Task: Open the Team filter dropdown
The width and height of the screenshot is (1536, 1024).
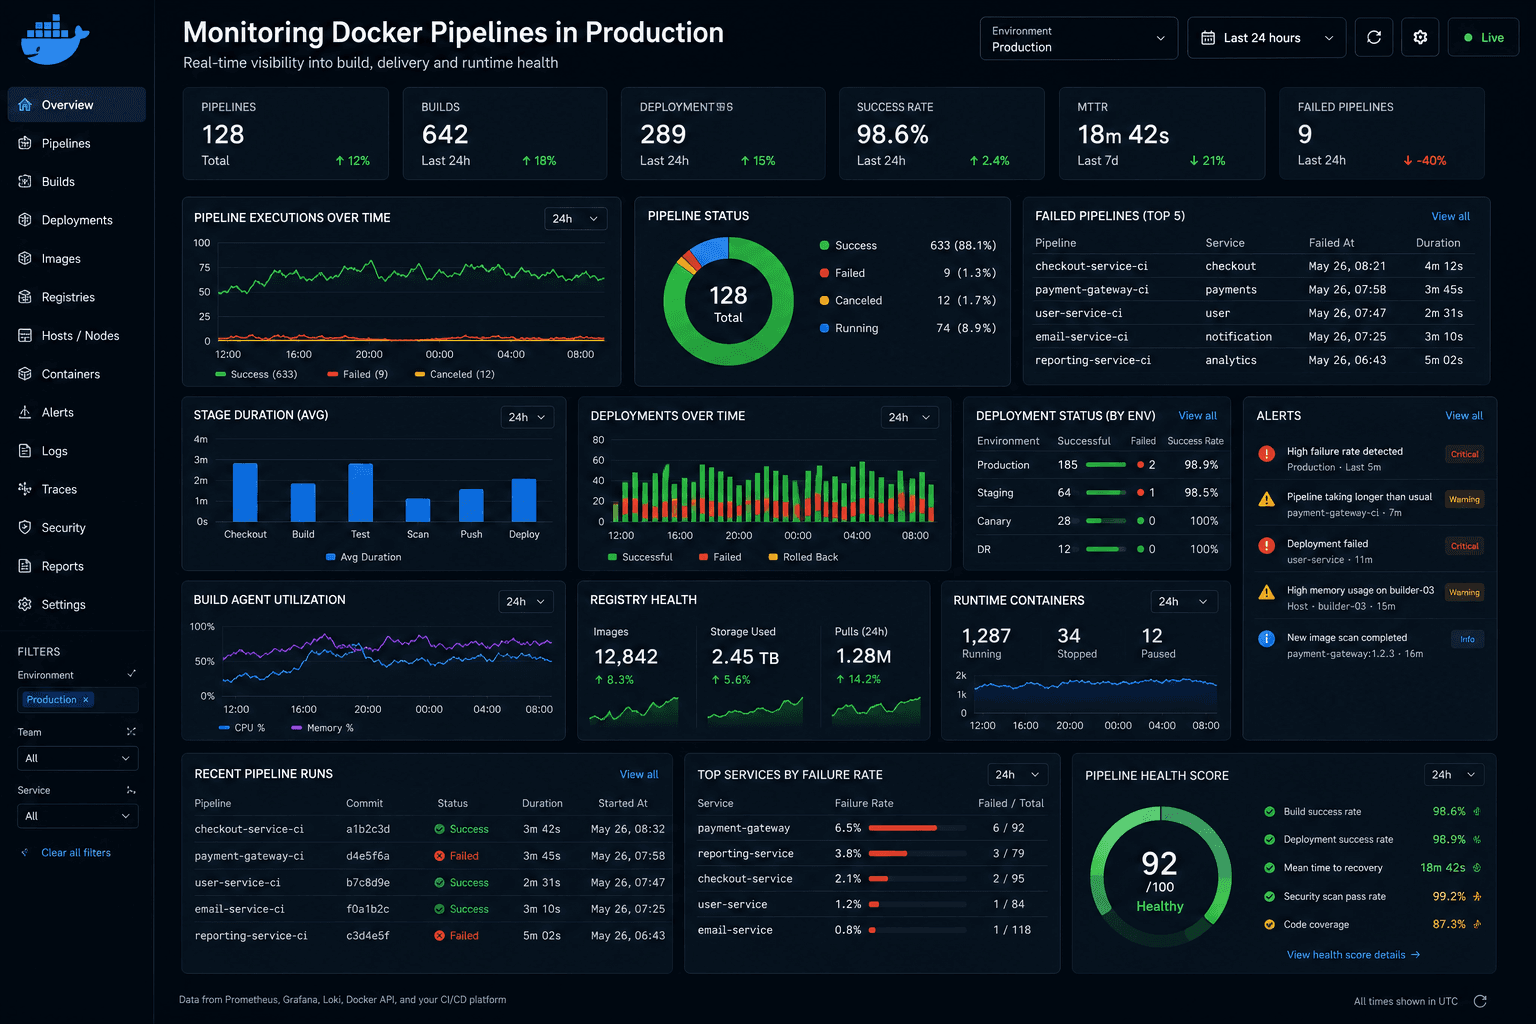Action: (x=78, y=758)
